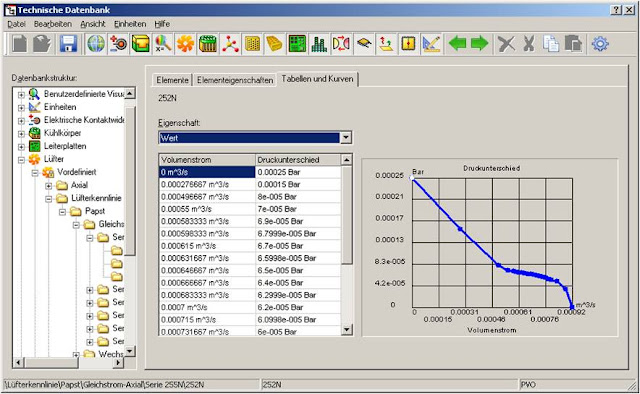
Task: Click the green bar chart toolbar icon
Action: [x=319, y=44]
